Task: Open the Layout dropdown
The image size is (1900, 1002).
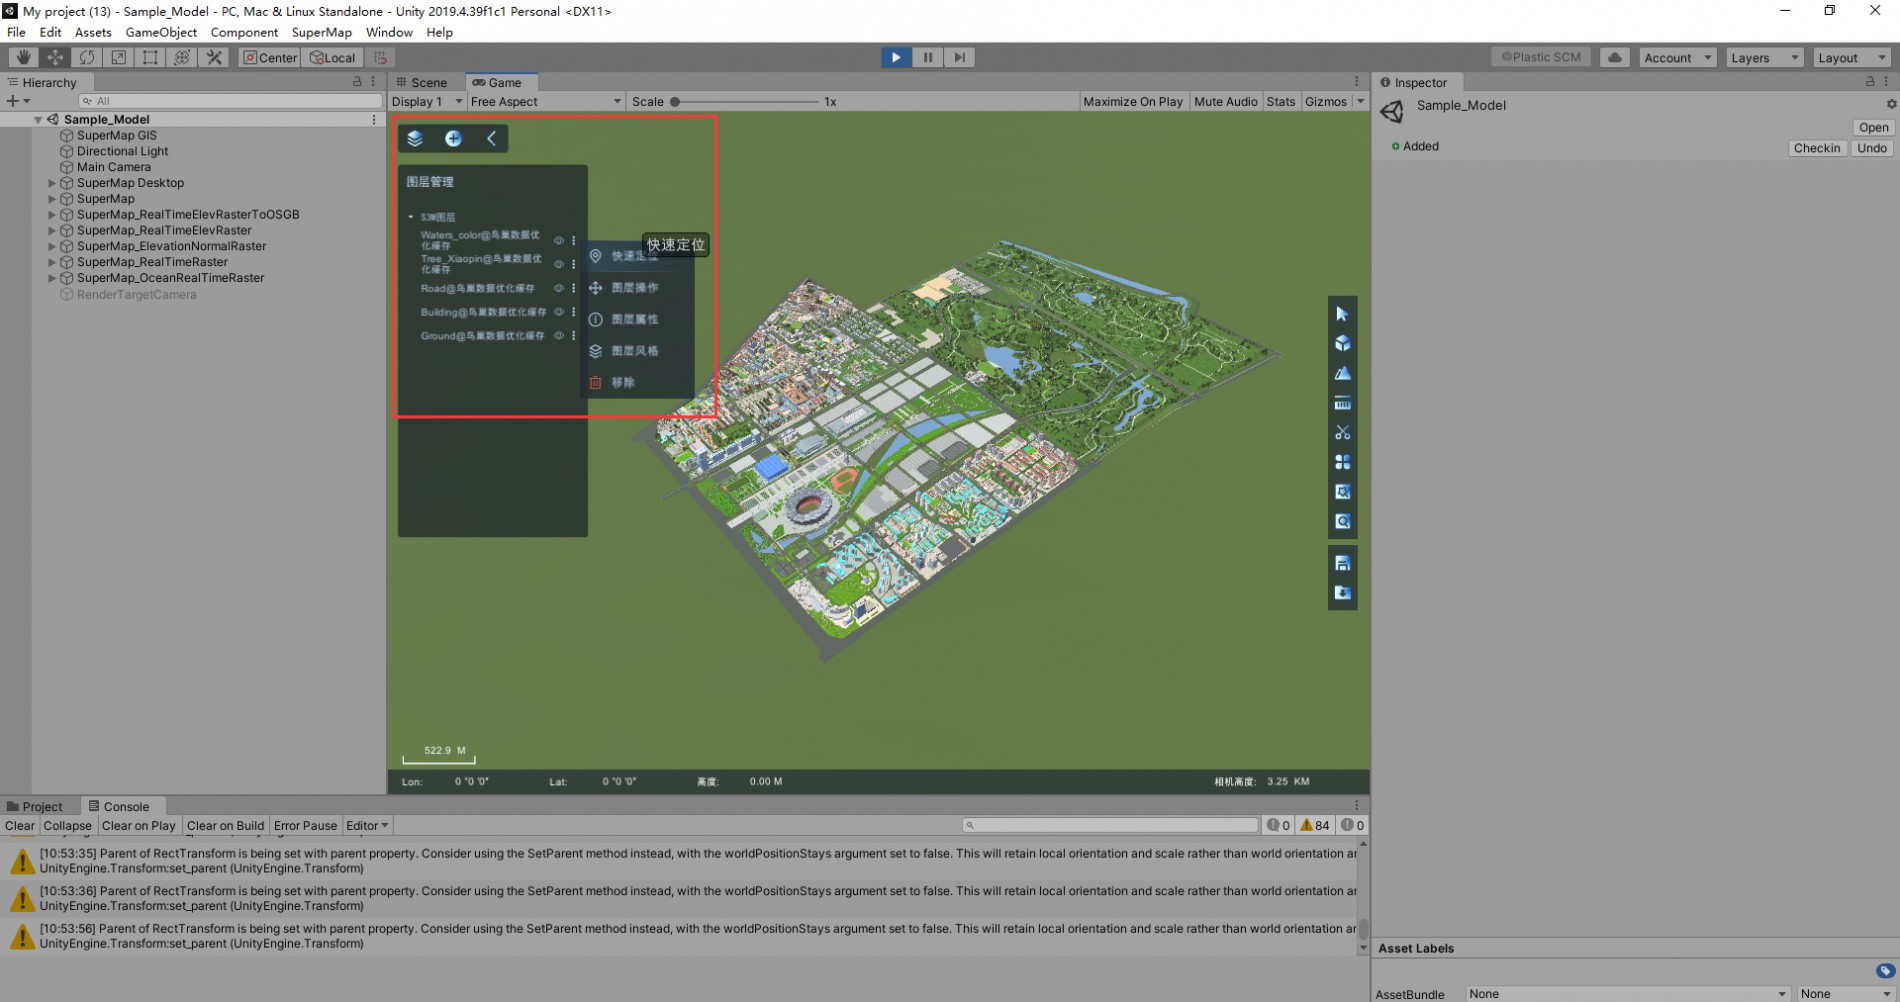Action: (x=1851, y=58)
